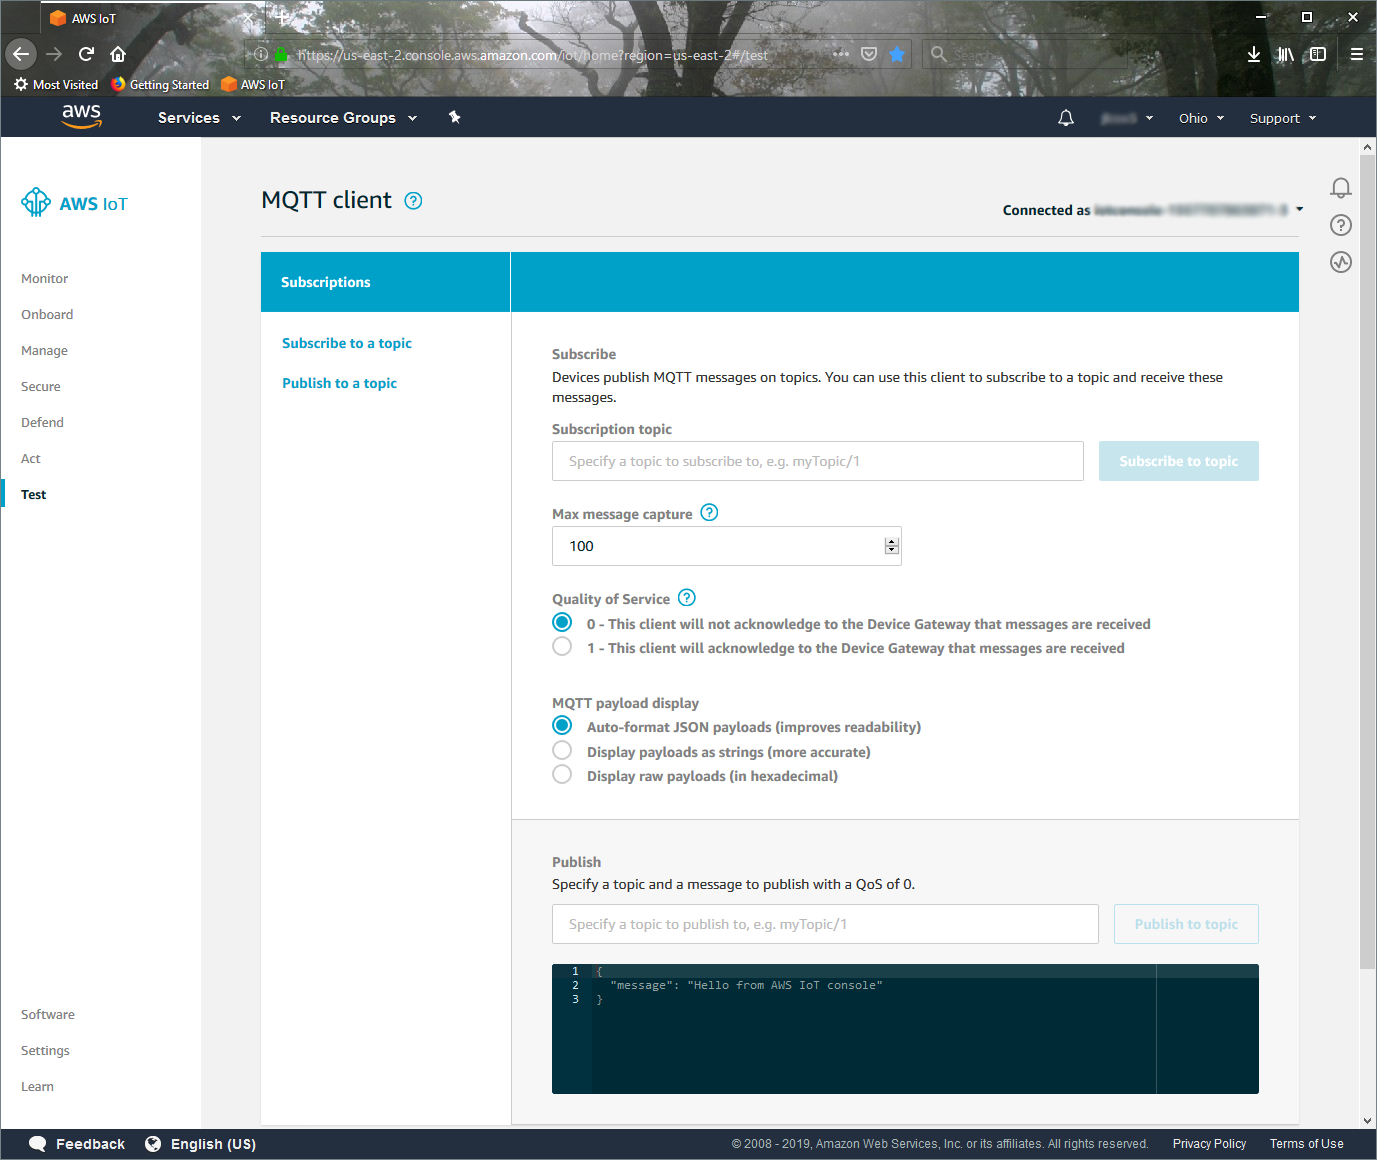The image size is (1377, 1160).
Task: Open Monitor in left navigation
Action: [45, 278]
